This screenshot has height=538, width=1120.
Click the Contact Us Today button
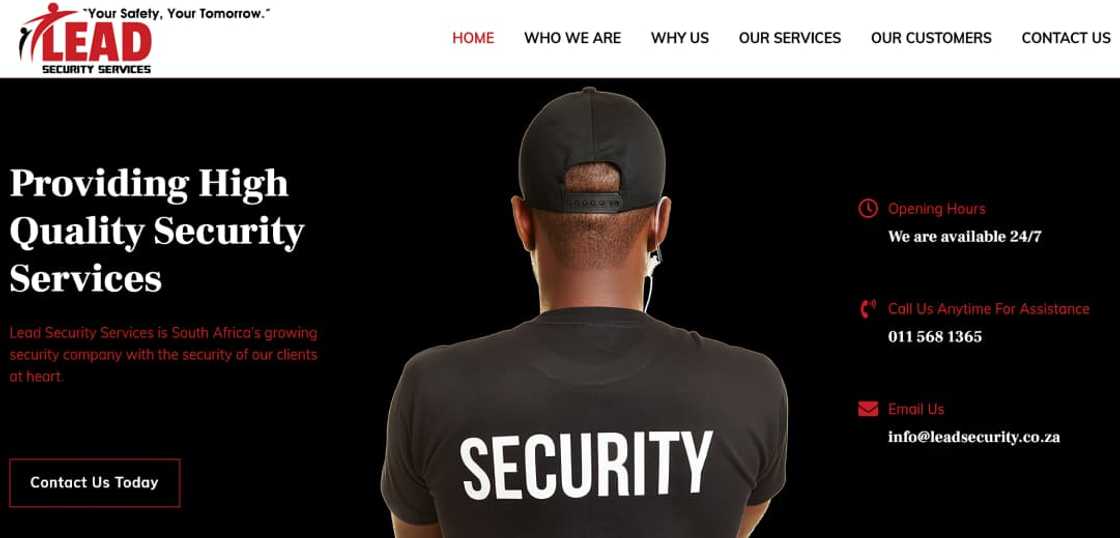(94, 483)
